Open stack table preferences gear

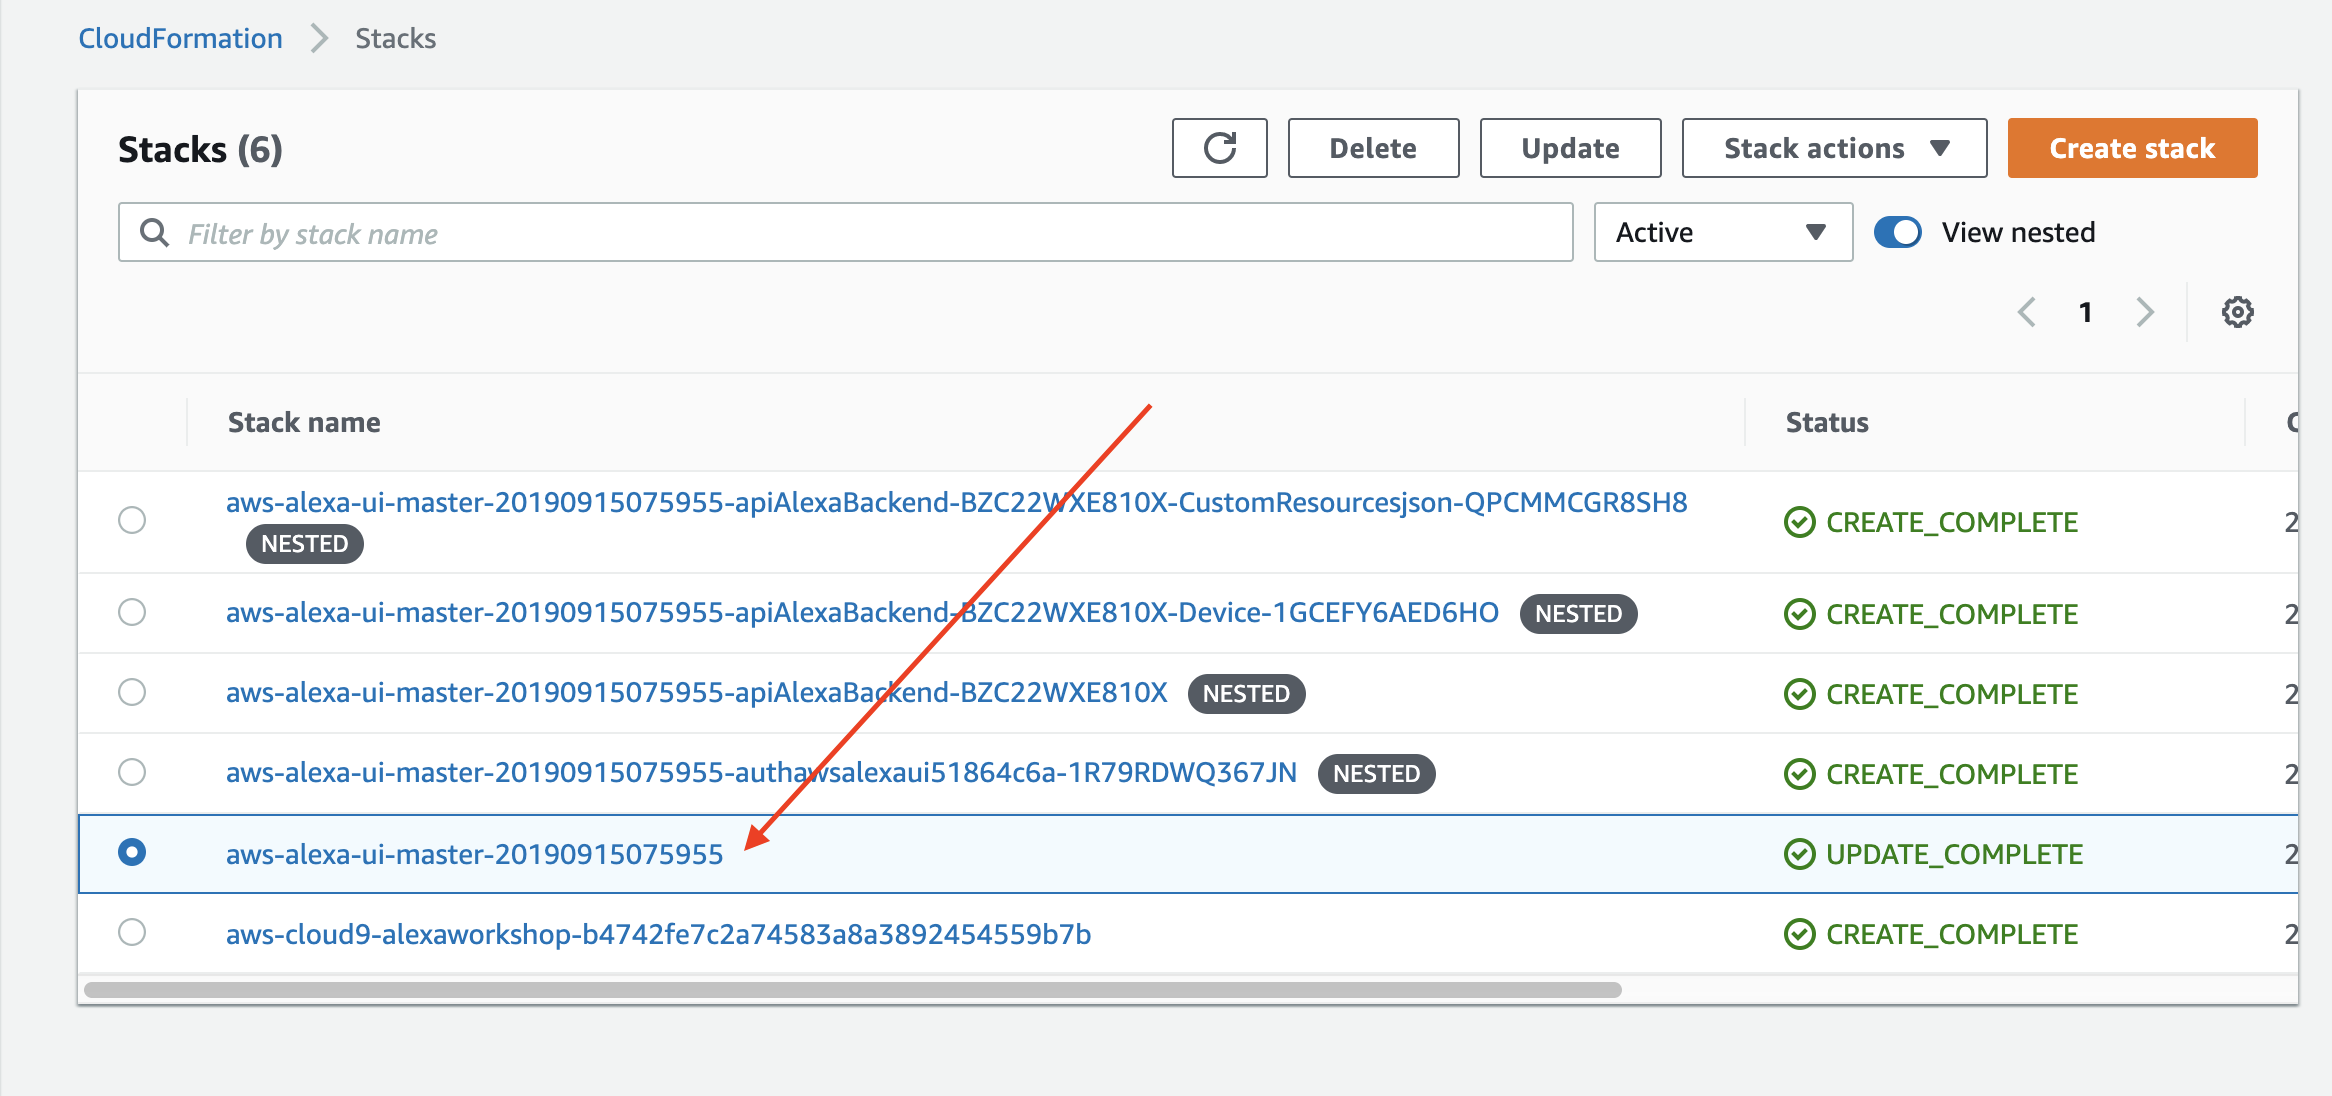2237,312
